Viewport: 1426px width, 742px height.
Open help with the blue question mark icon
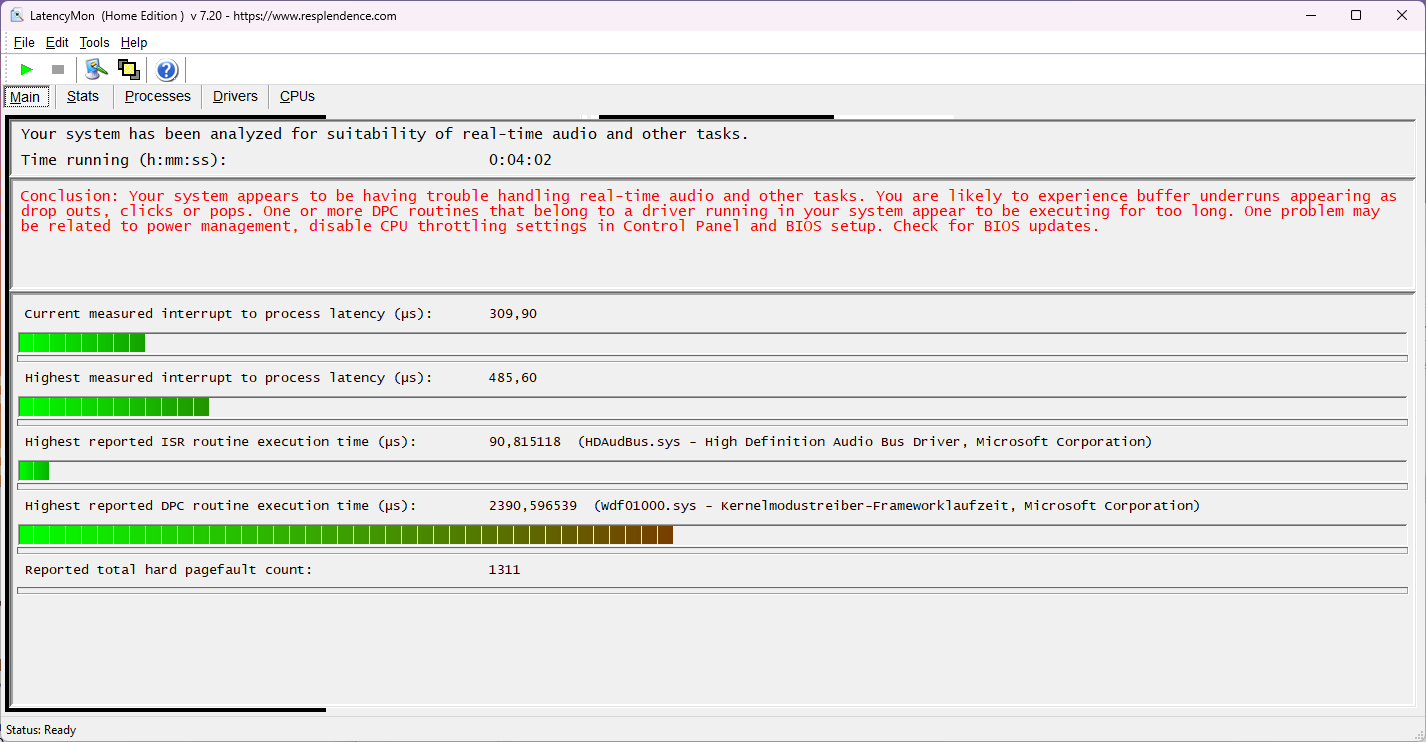(x=167, y=70)
